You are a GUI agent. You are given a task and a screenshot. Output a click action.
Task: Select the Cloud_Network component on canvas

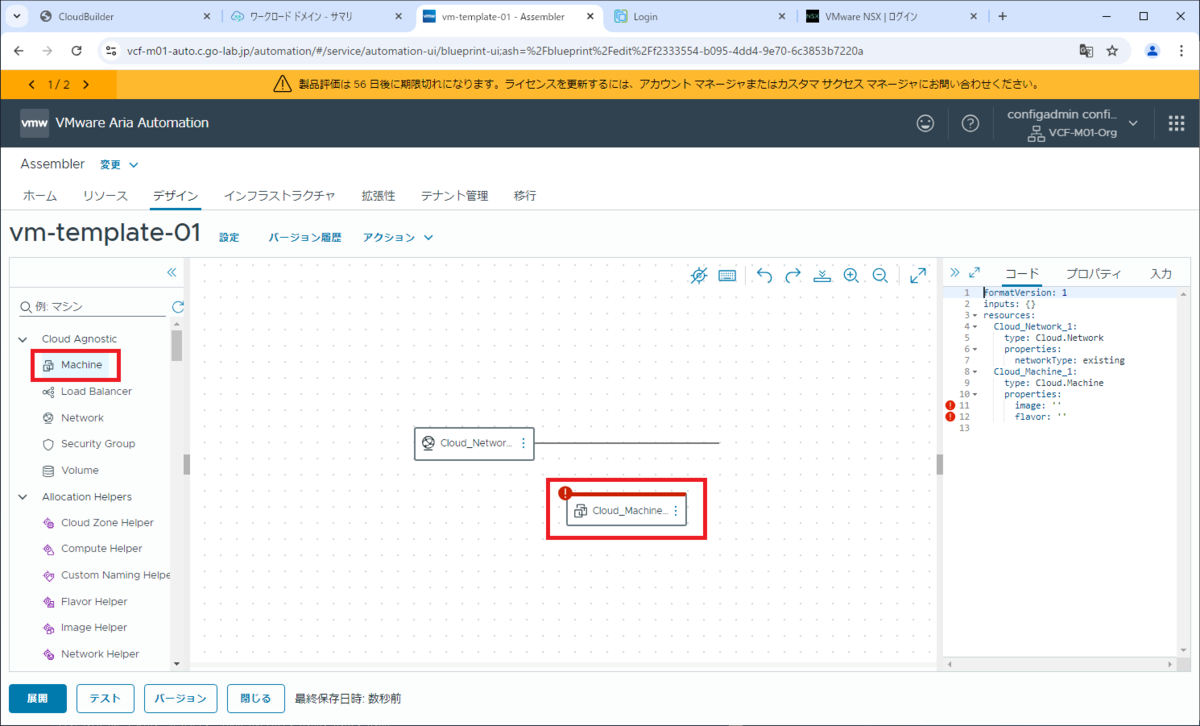(x=475, y=443)
